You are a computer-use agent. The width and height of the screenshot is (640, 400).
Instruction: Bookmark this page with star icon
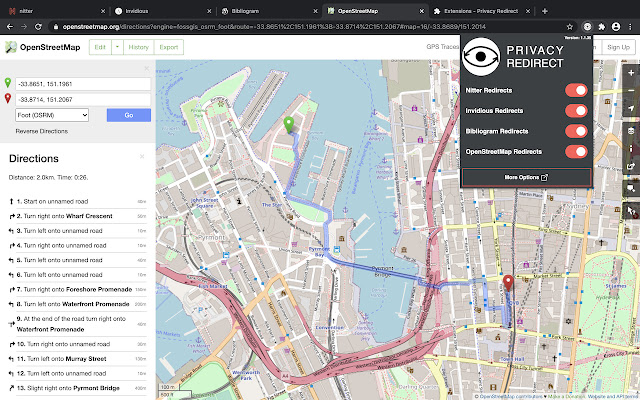(569, 27)
